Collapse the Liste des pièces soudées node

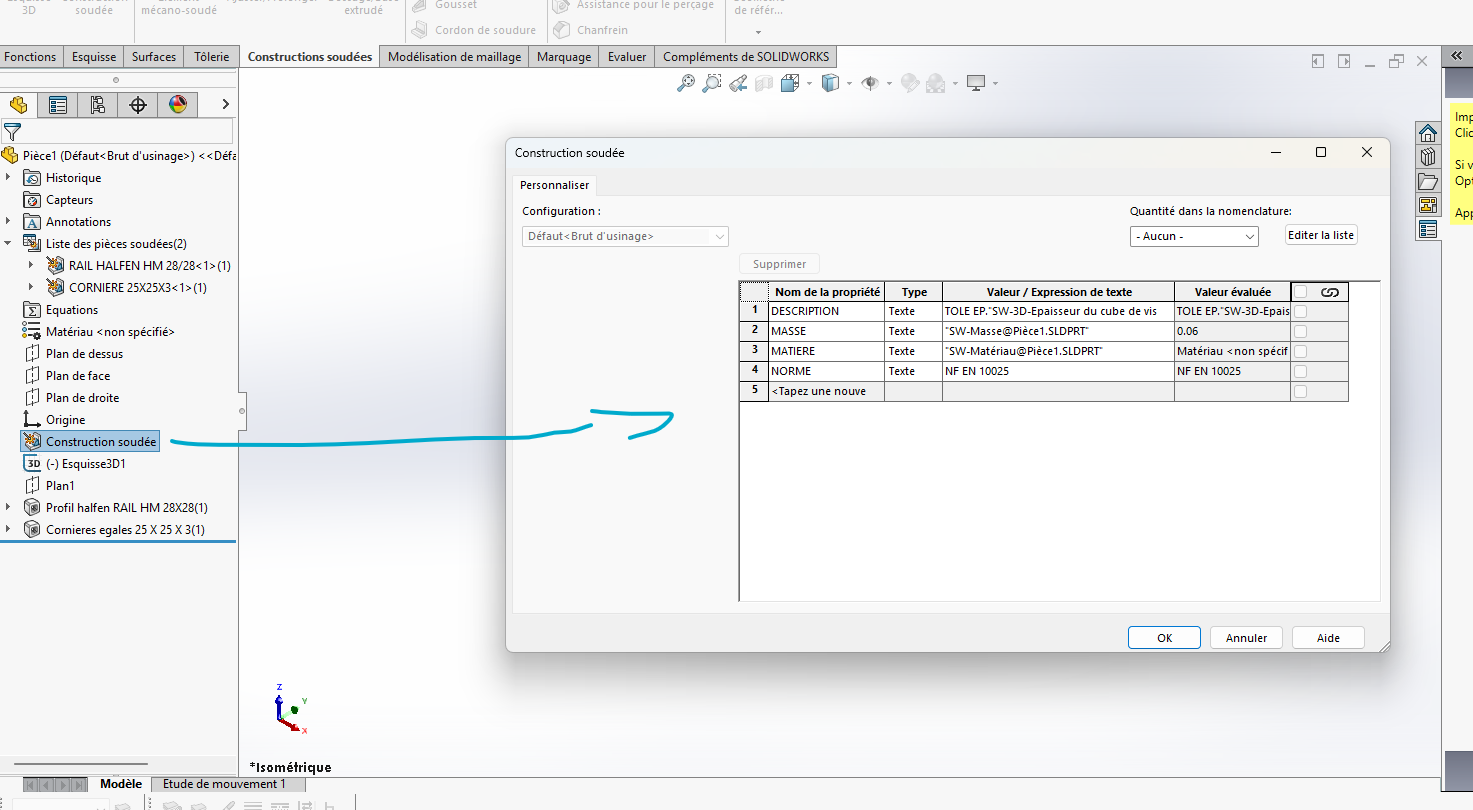click(9, 244)
